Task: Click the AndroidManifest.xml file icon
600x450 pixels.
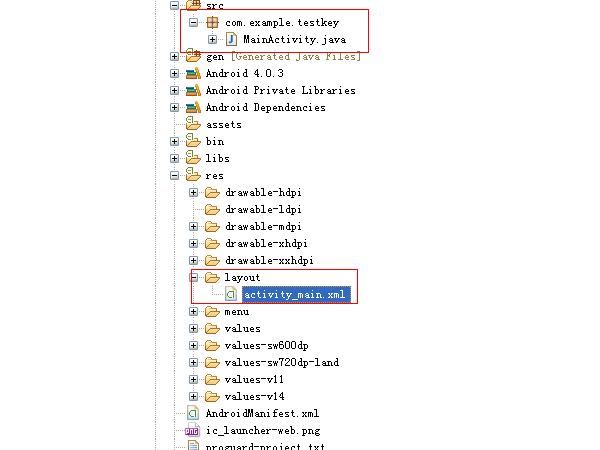Action: (x=194, y=413)
